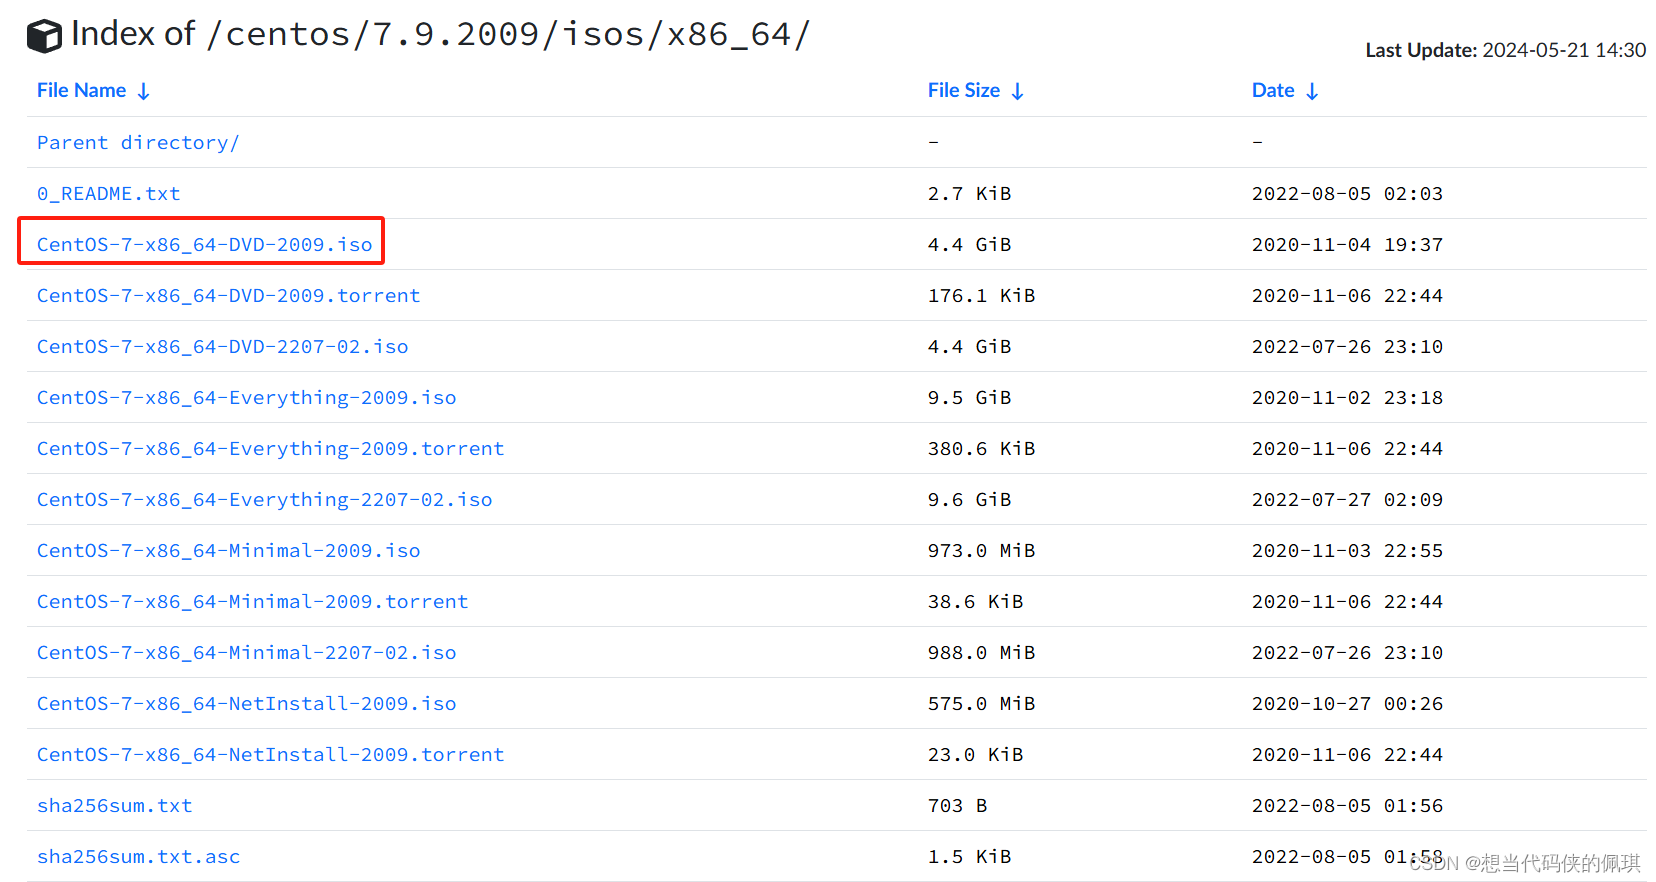Sort the list by Date header
1656x882 pixels.
tap(1273, 91)
